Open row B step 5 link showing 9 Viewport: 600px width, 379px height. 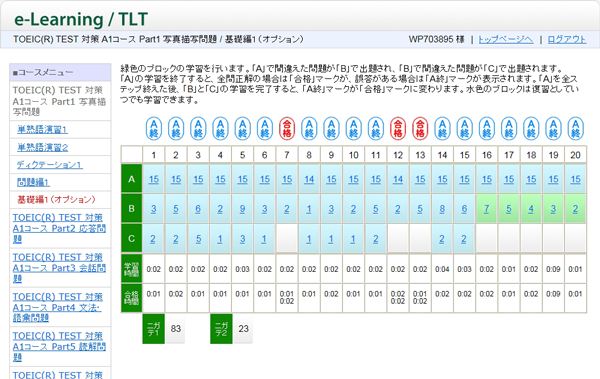[x=242, y=209]
